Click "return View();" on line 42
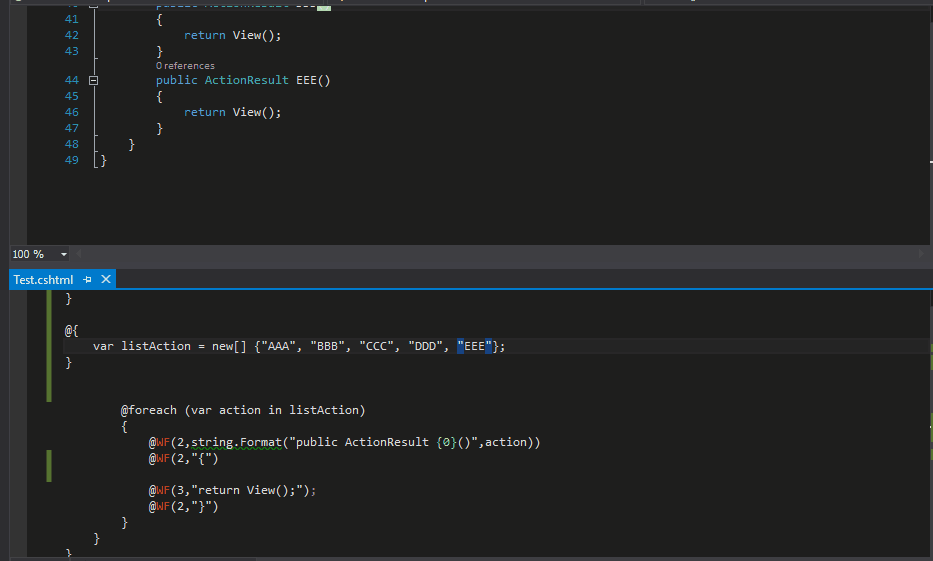 (232, 35)
